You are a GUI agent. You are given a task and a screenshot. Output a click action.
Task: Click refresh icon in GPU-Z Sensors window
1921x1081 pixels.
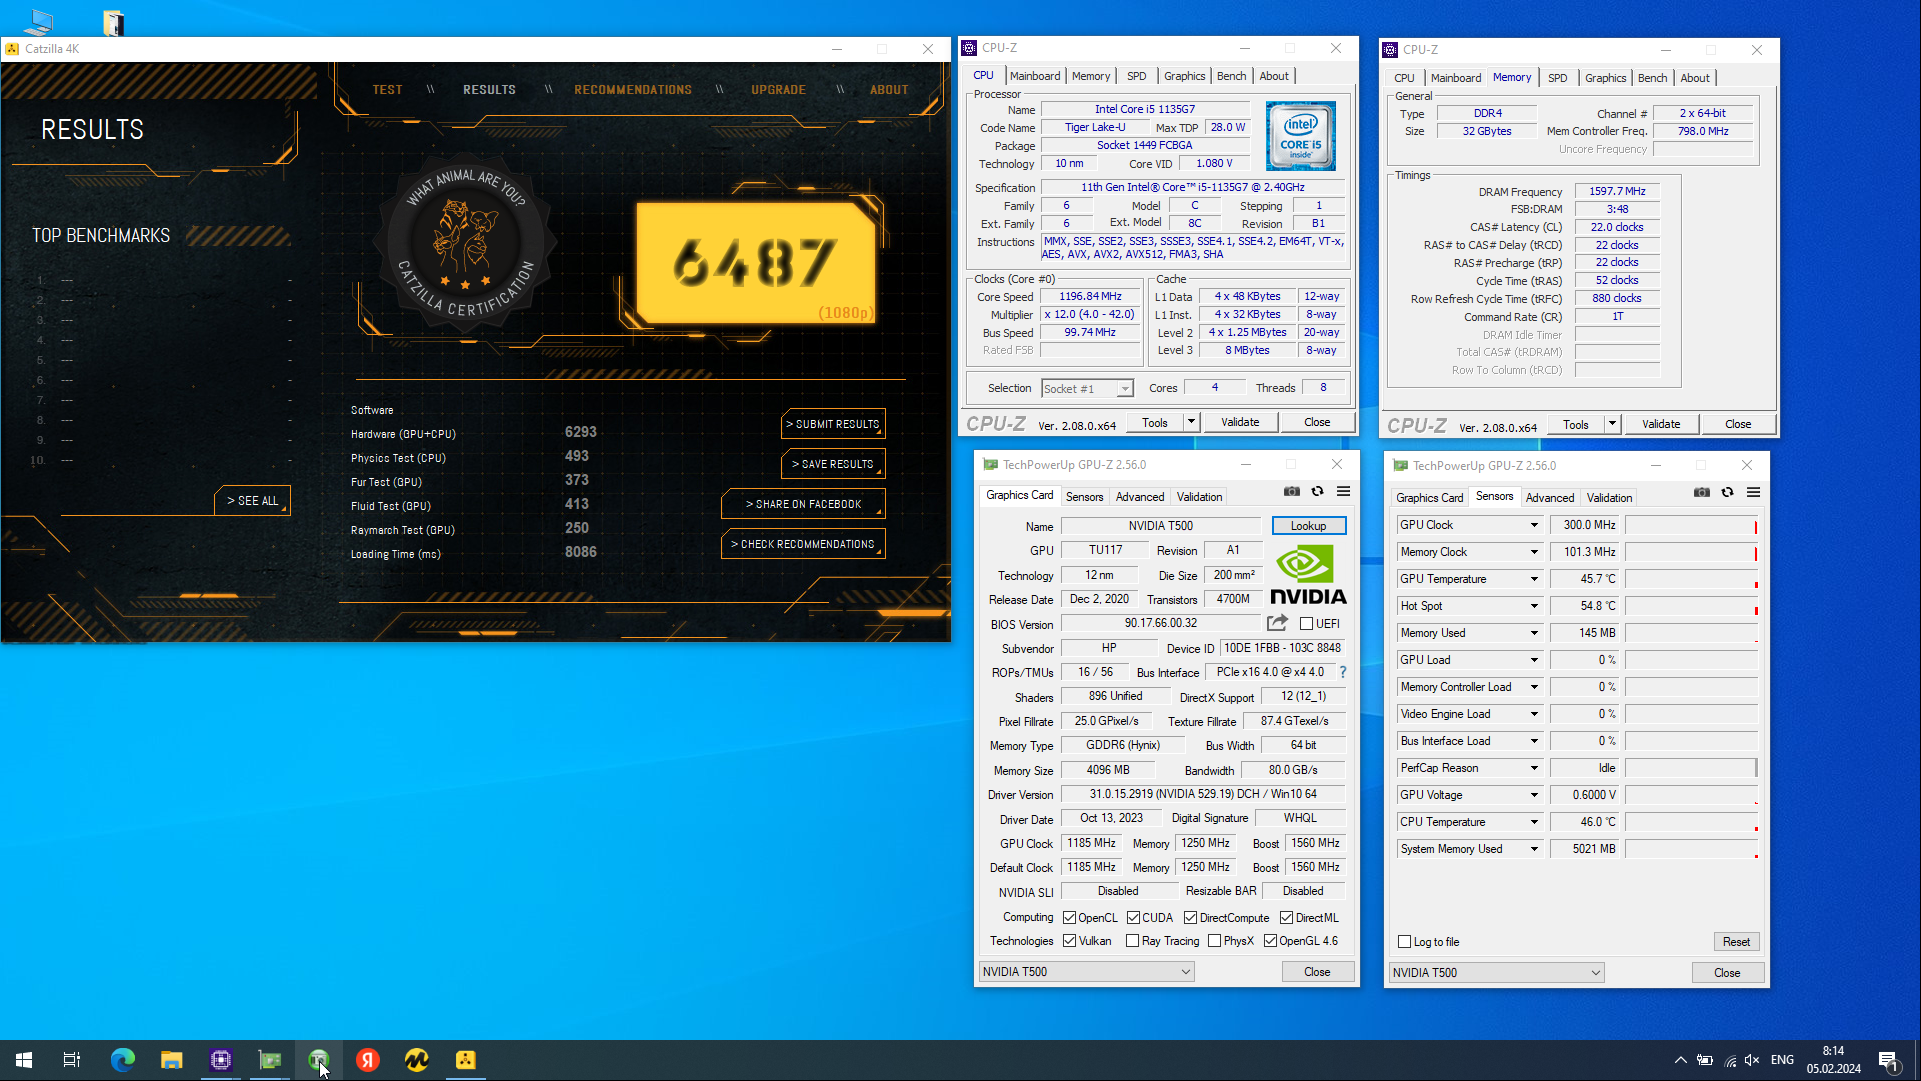(1728, 492)
